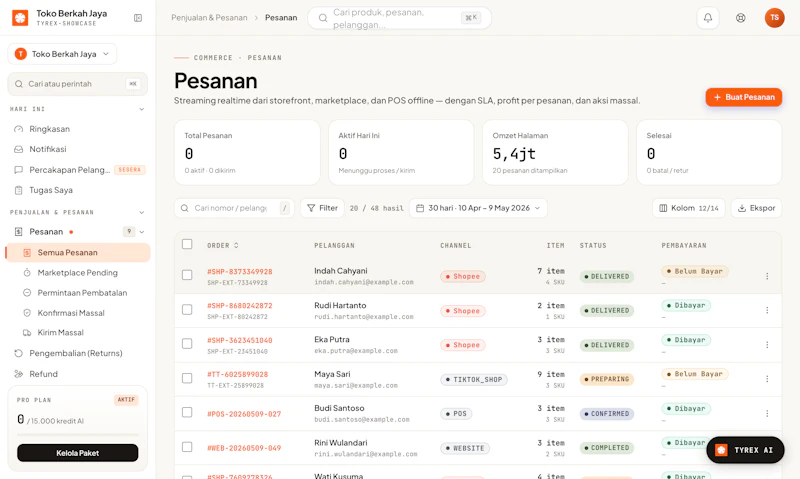Collapse the Pesanan submenu chevron

point(142,232)
